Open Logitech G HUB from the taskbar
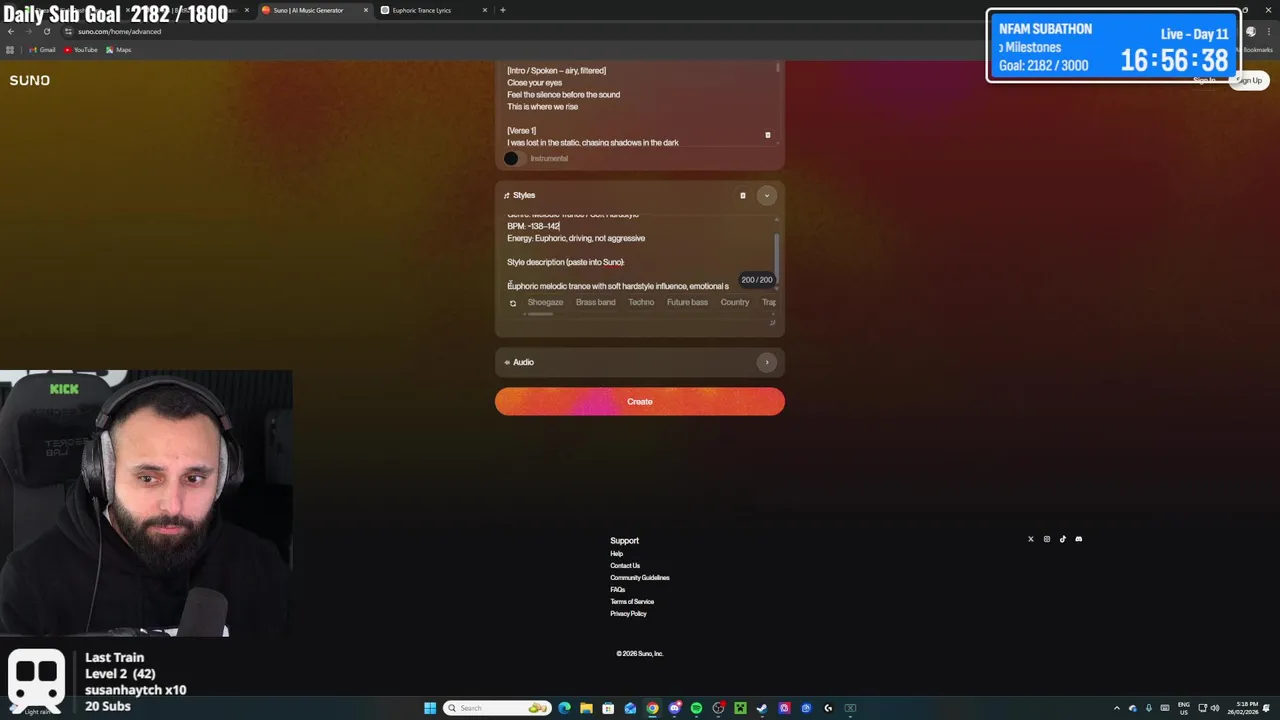Image resolution: width=1280 pixels, height=720 pixels. pos(828,708)
